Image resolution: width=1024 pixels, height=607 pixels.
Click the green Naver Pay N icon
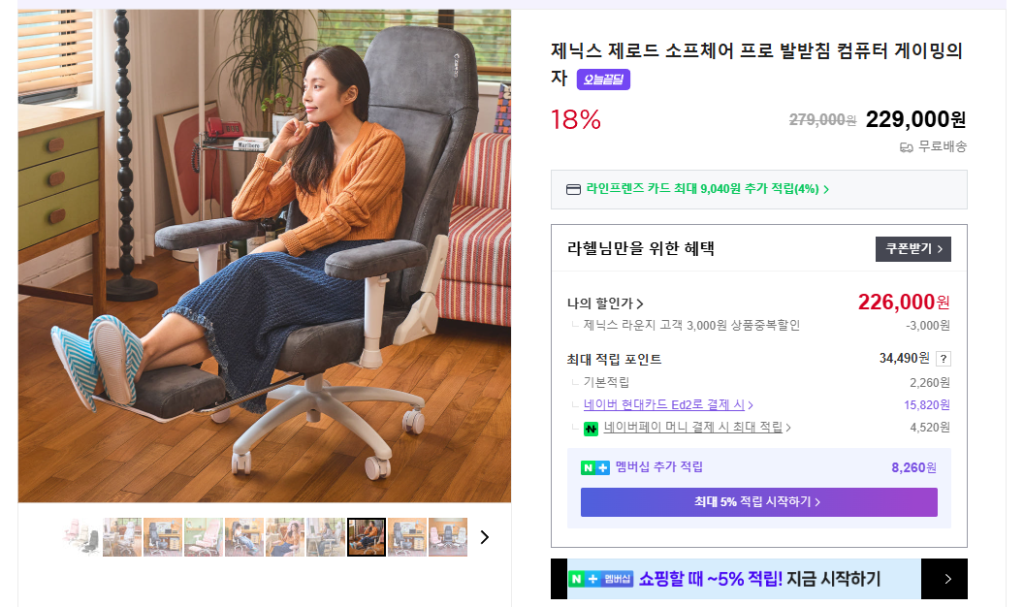point(590,429)
